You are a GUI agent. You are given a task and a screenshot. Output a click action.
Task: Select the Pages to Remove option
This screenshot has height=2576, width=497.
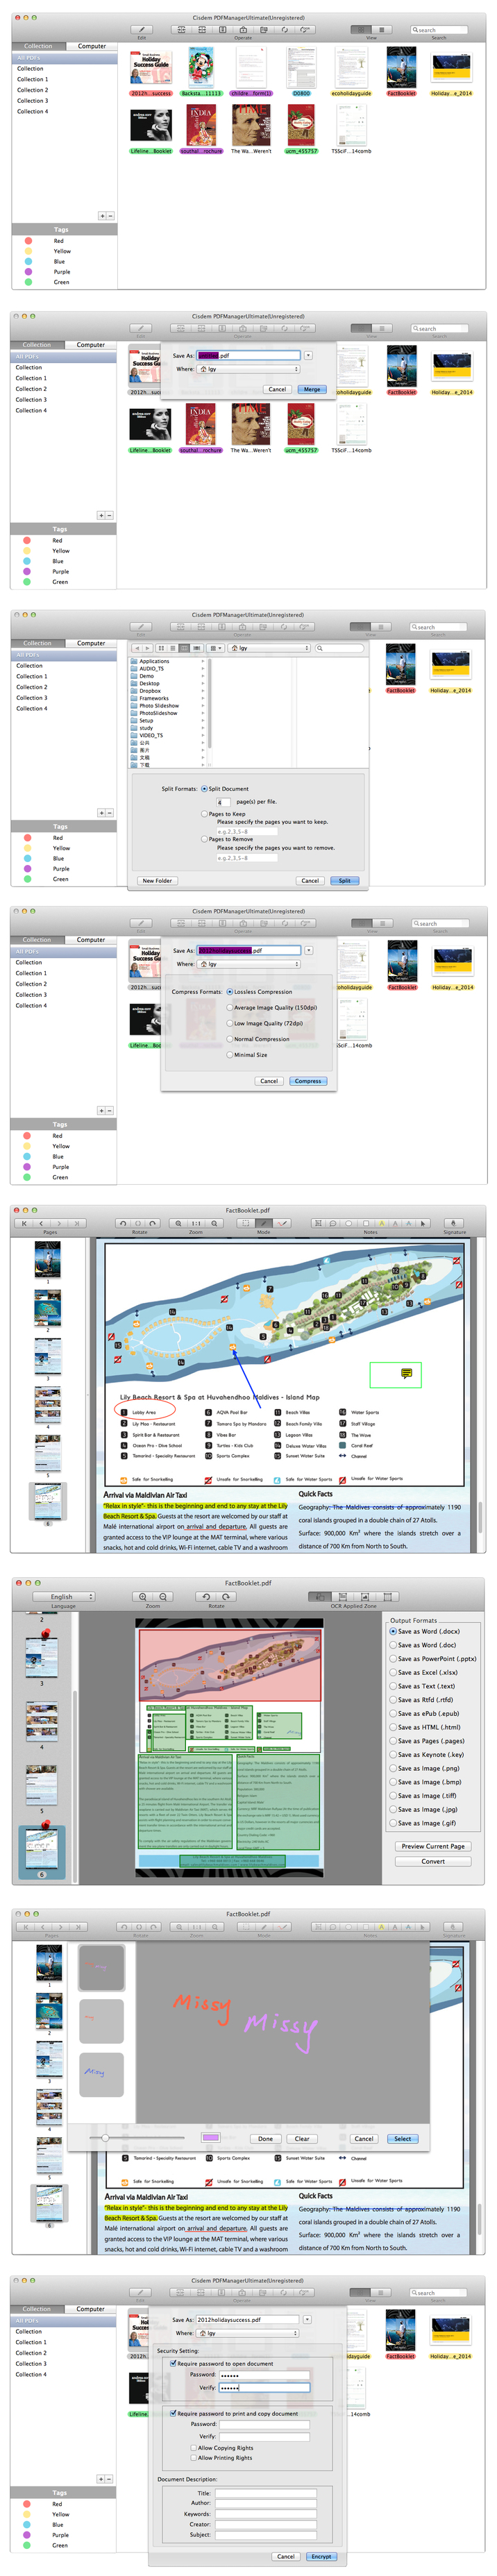204,839
